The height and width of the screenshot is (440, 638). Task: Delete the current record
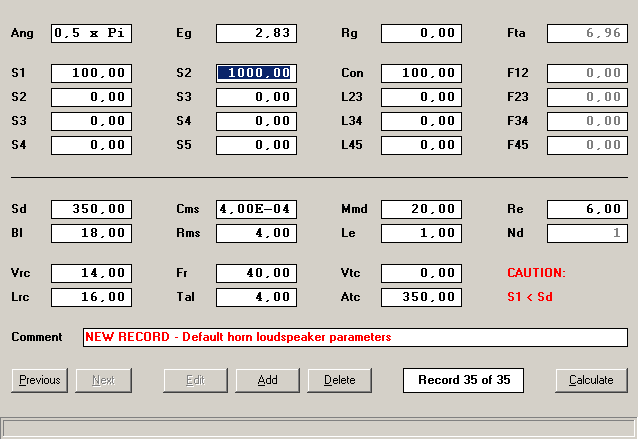(x=339, y=380)
